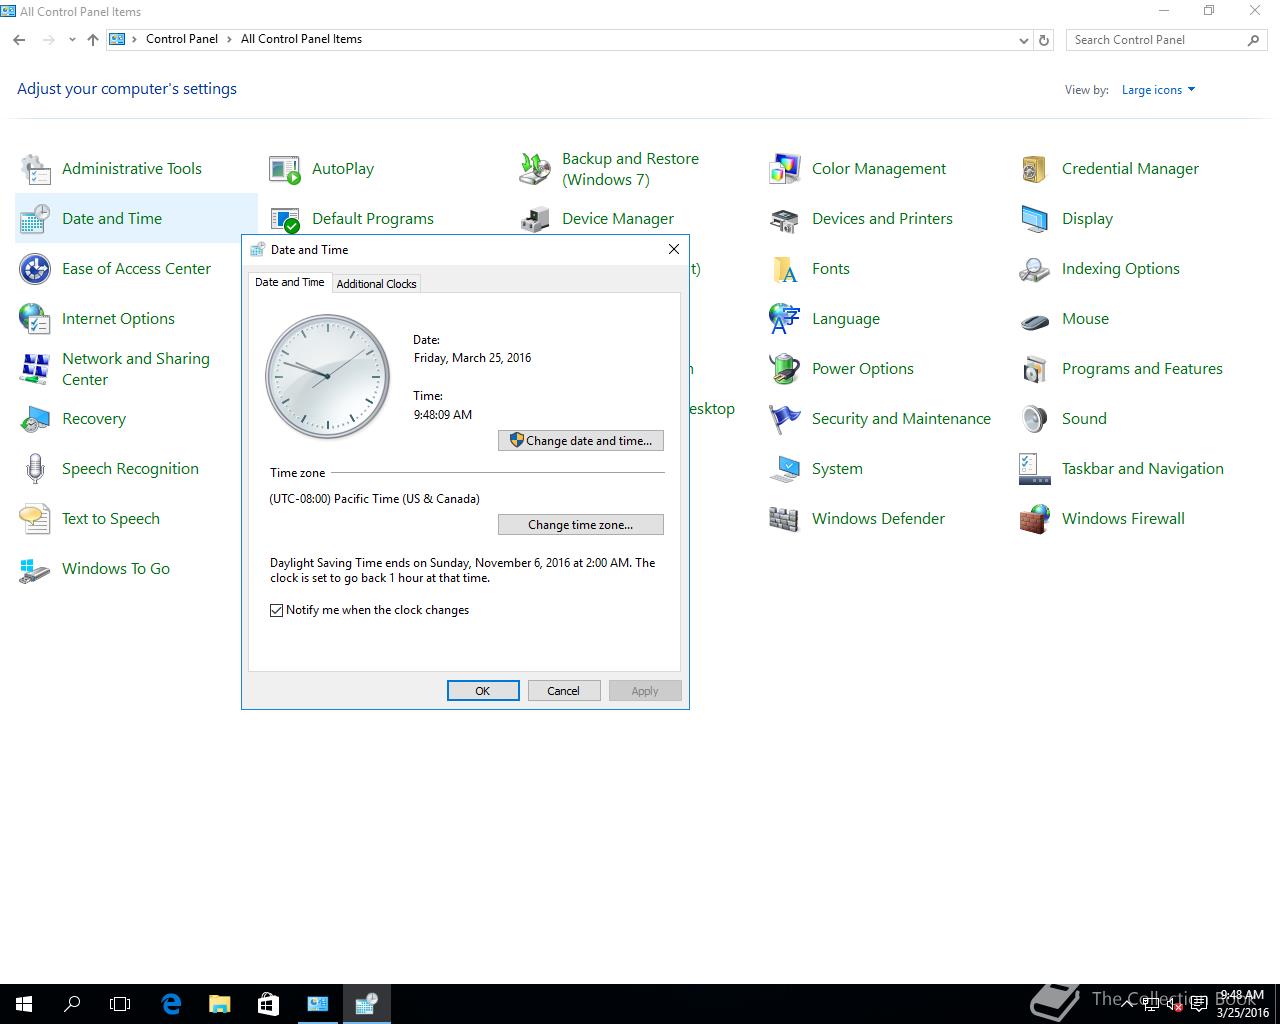Open the Device Manager icon
This screenshot has height=1024, width=1280.
(535, 219)
